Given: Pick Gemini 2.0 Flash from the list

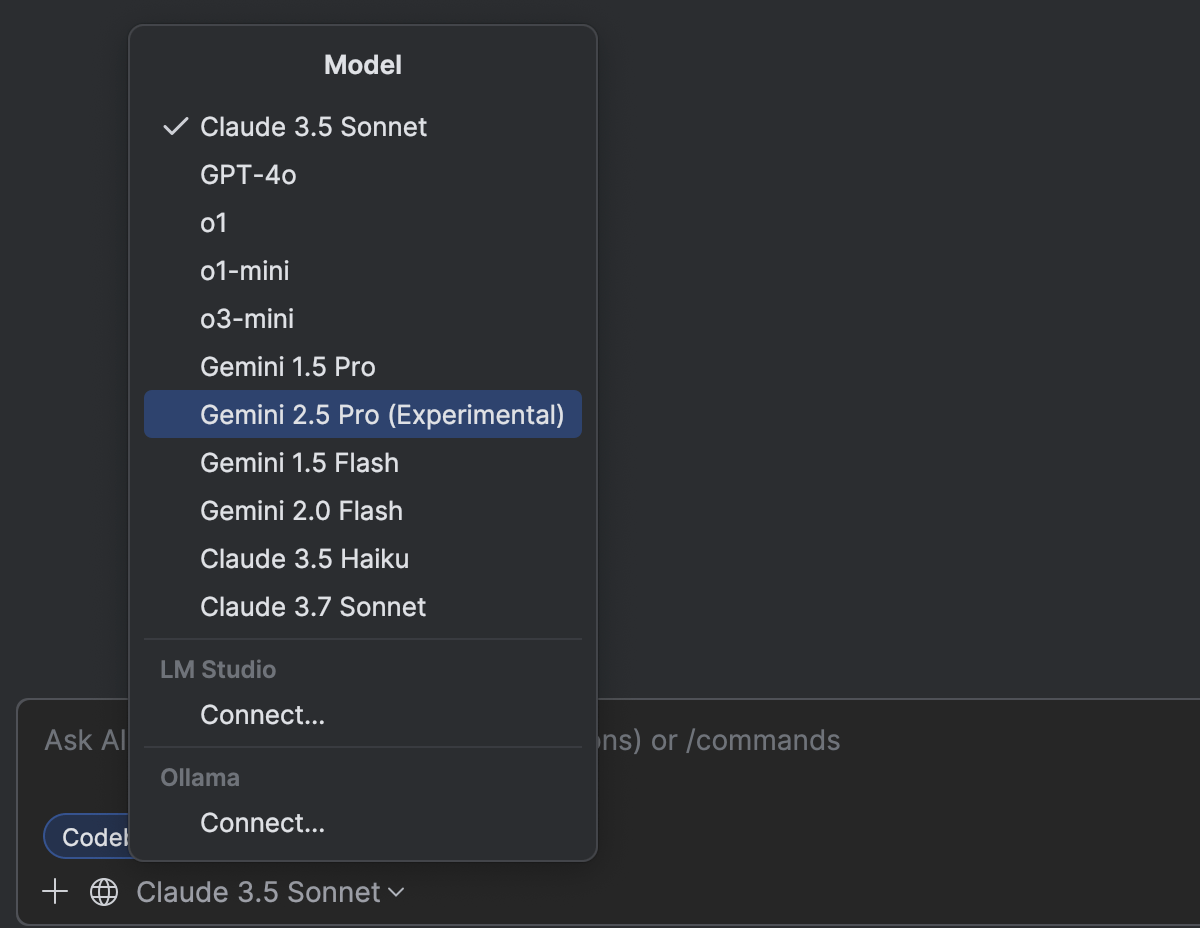Looking at the screenshot, I should [301, 511].
